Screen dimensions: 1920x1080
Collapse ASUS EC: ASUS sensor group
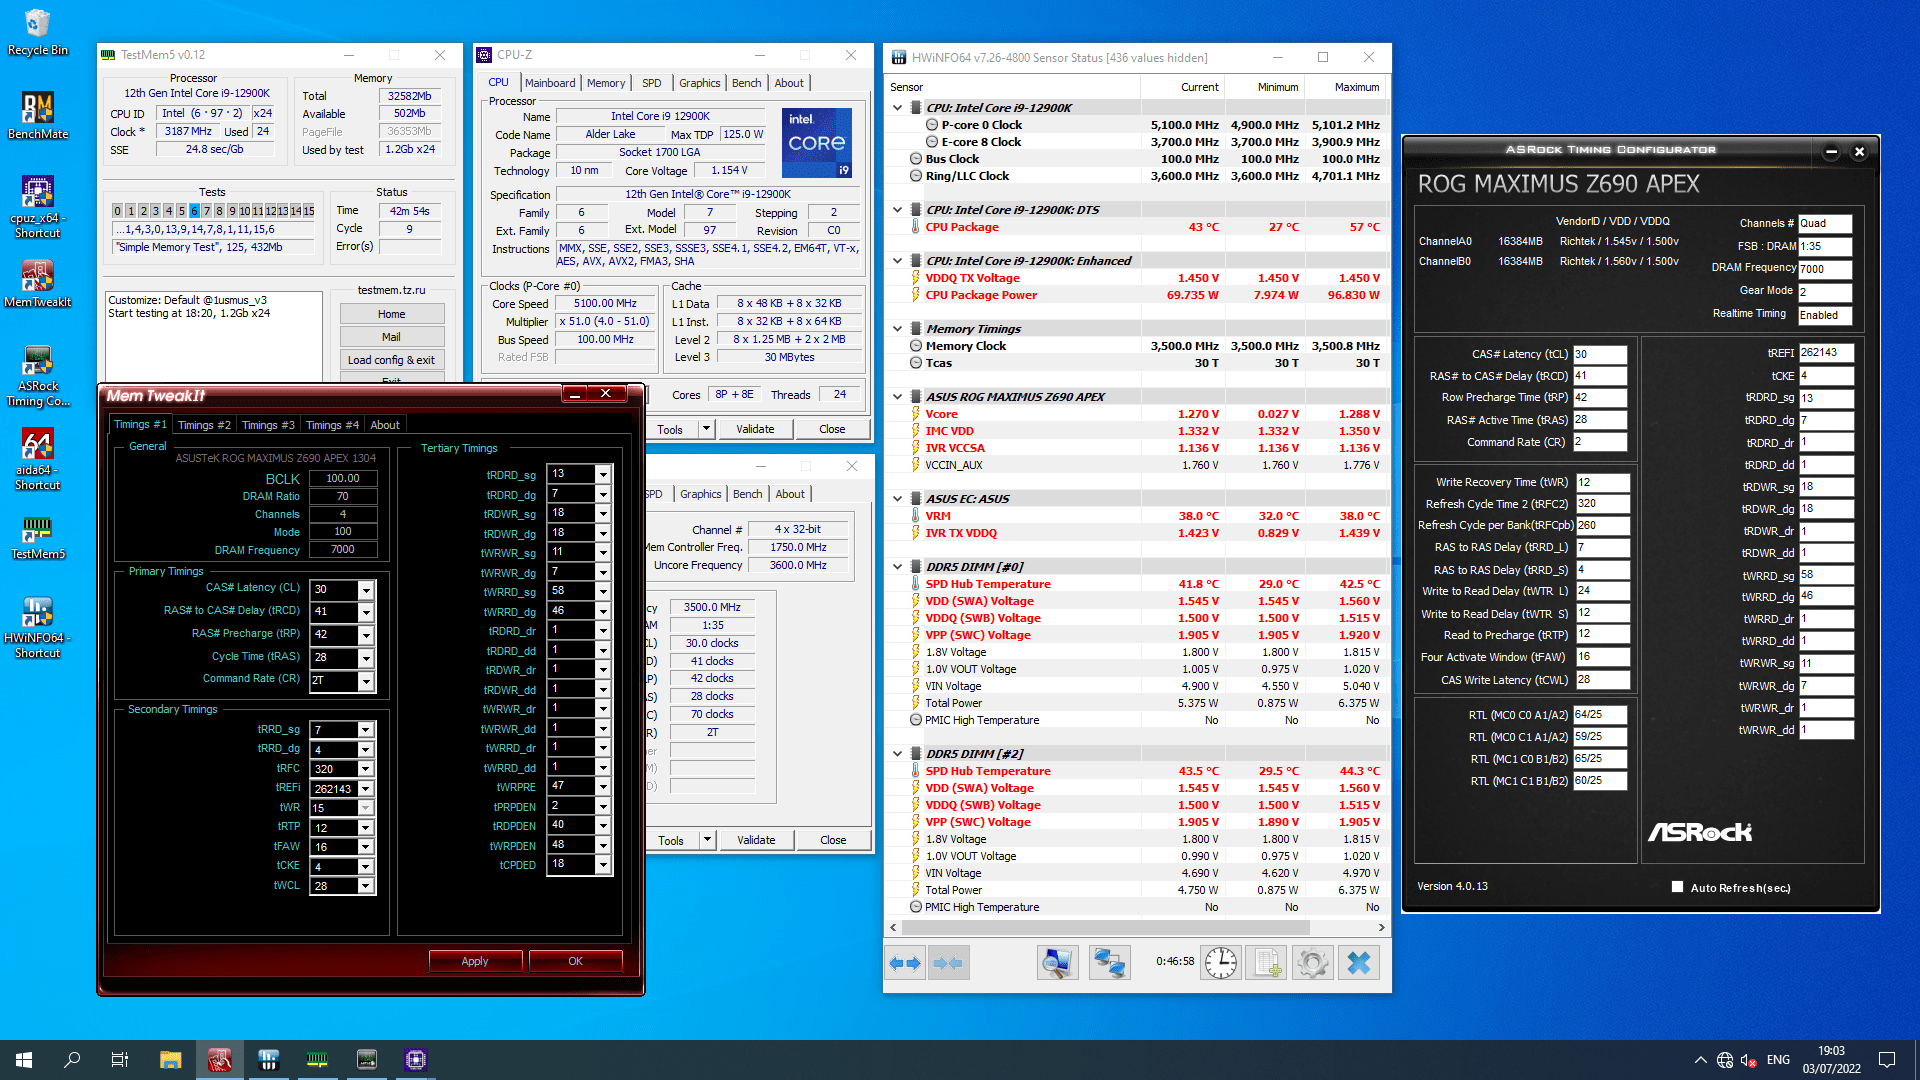(x=897, y=499)
